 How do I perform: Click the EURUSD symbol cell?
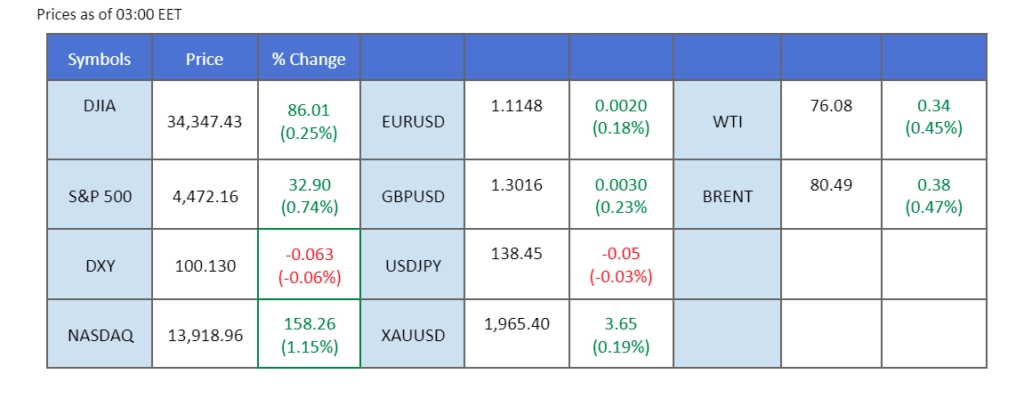tap(413, 121)
